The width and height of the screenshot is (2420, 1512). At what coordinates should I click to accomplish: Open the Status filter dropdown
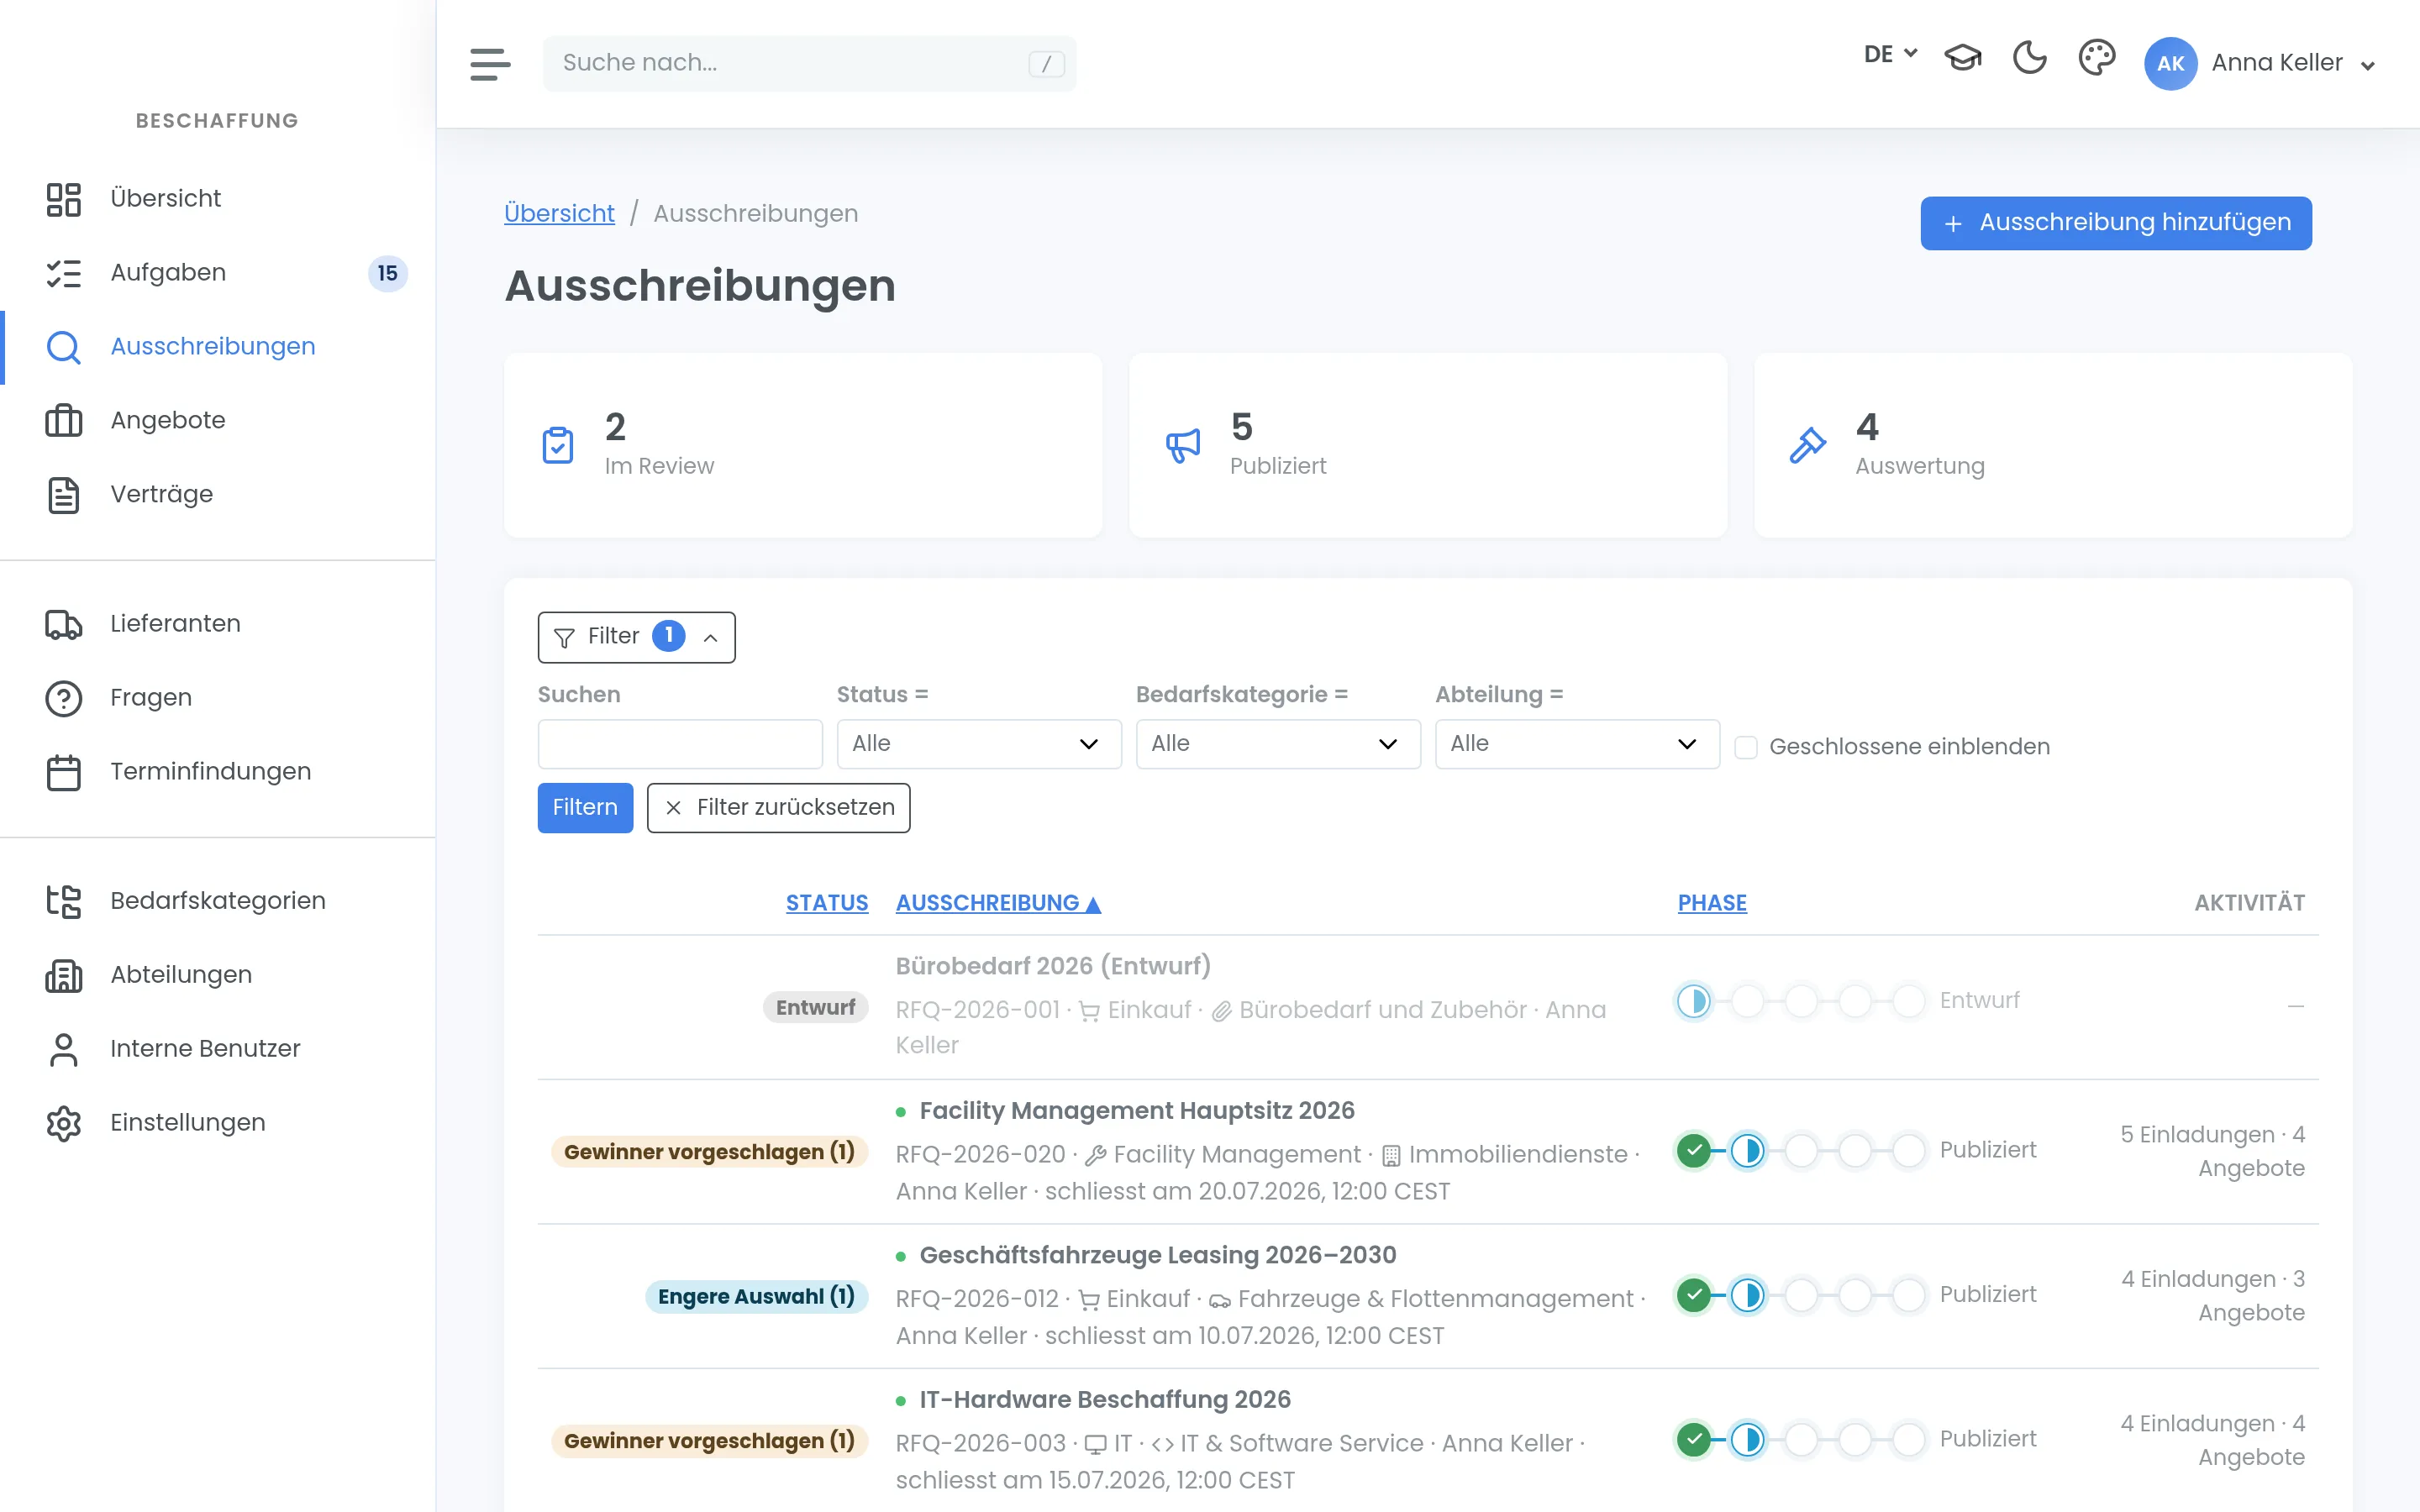[978, 744]
